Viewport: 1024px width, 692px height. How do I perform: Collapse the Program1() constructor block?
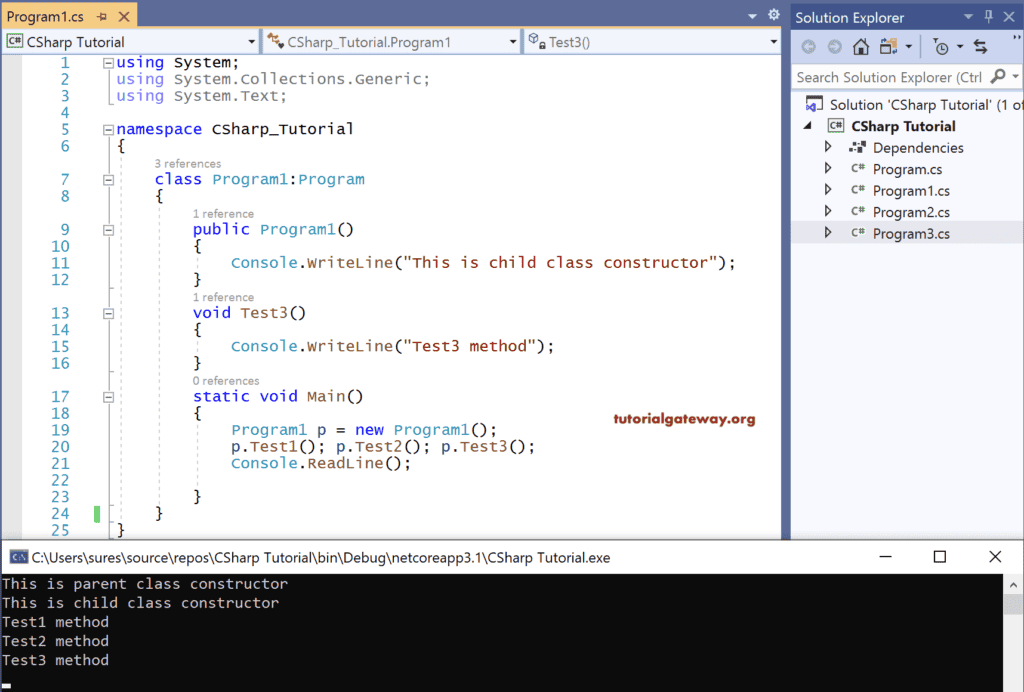(x=108, y=230)
